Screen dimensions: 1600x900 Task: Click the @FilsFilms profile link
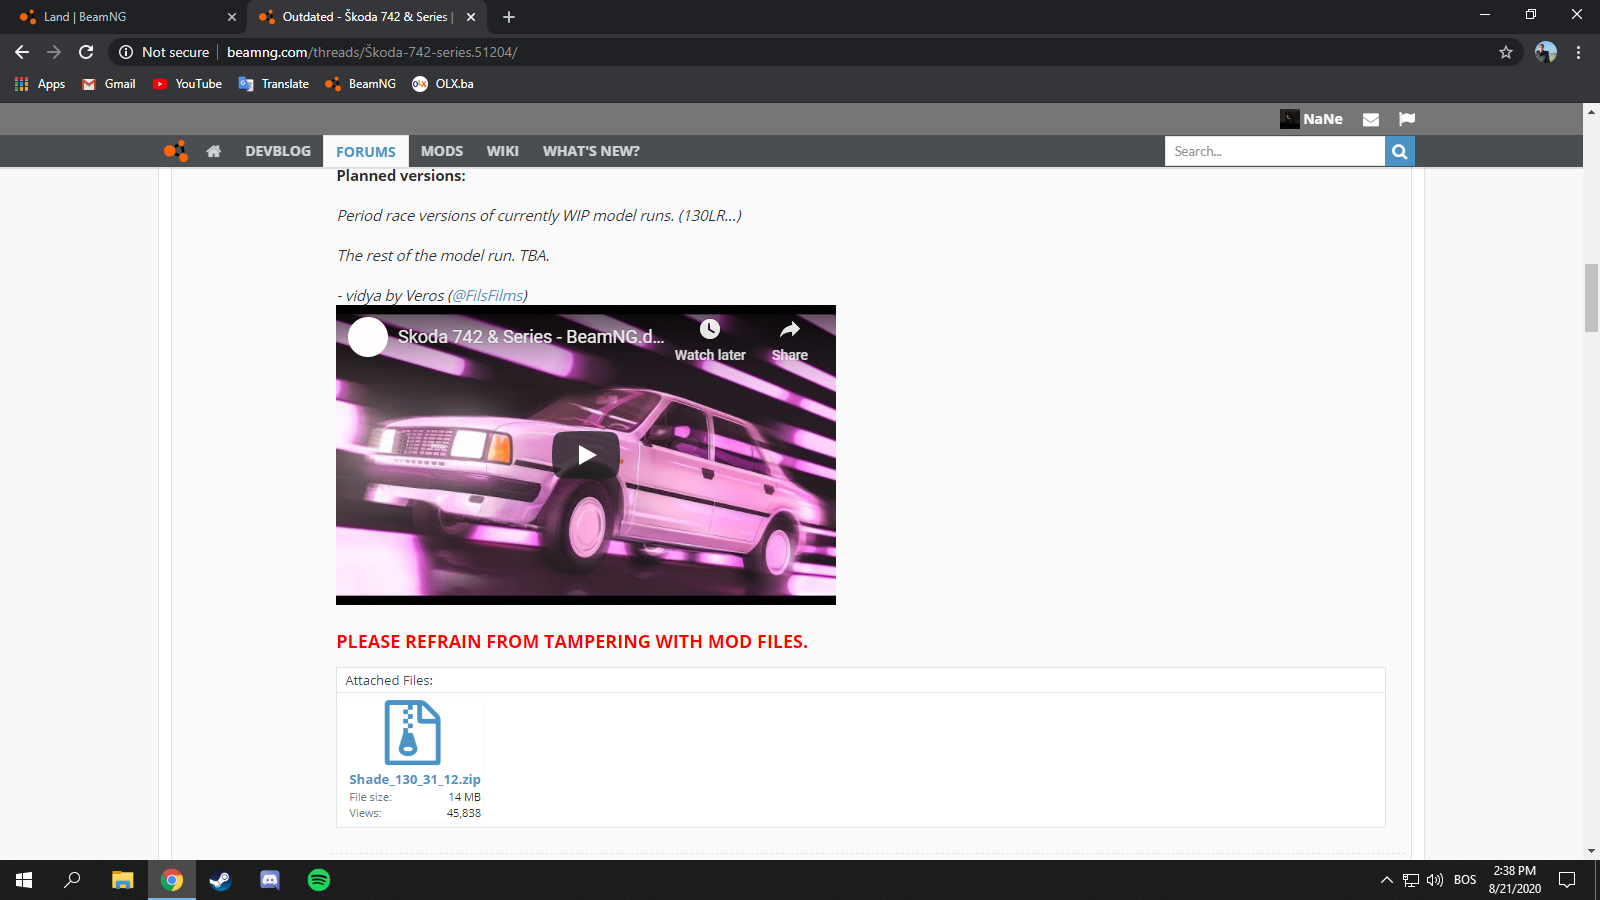[x=488, y=296]
